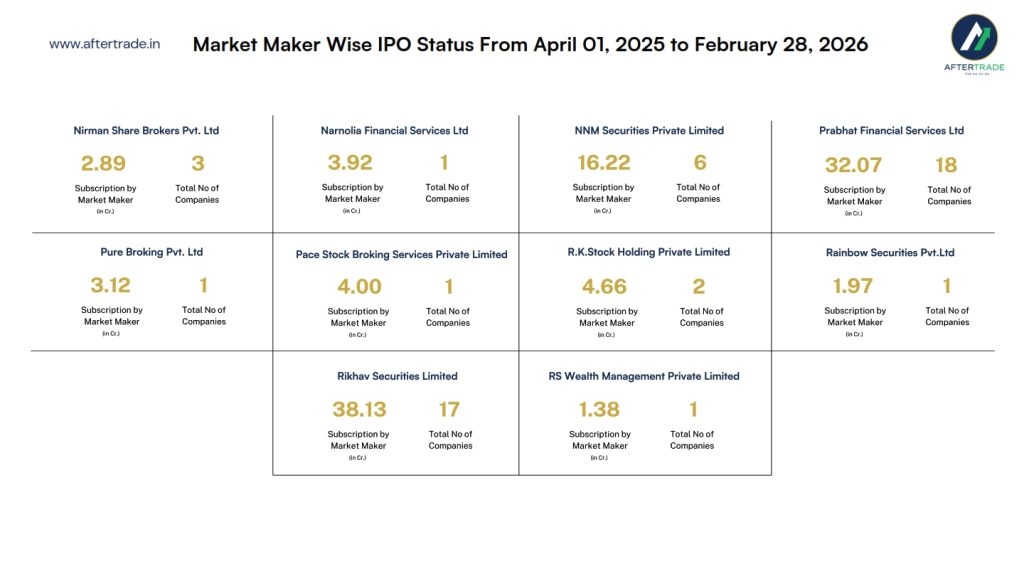Select the R.K.Stock Holding Private Limited heading
The image size is (1024, 576).
(649, 252)
